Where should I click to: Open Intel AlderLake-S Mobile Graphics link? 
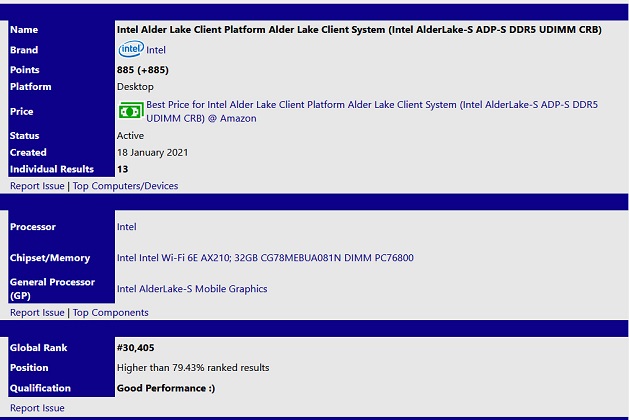[x=192, y=289]
